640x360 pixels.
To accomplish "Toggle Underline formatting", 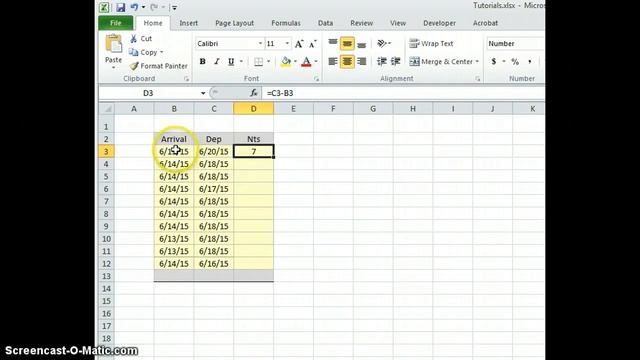I will pos(231,62).
